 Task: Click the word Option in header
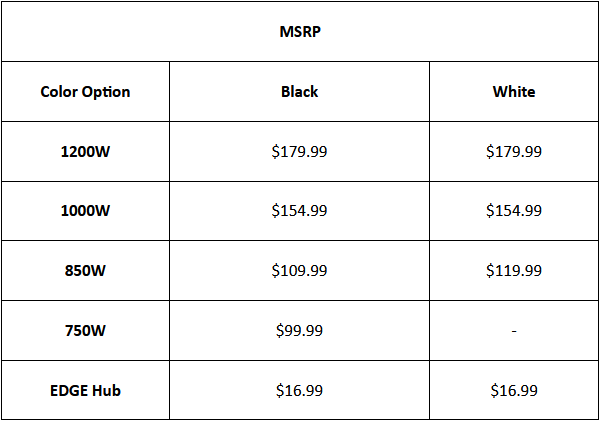coord(106,93)
